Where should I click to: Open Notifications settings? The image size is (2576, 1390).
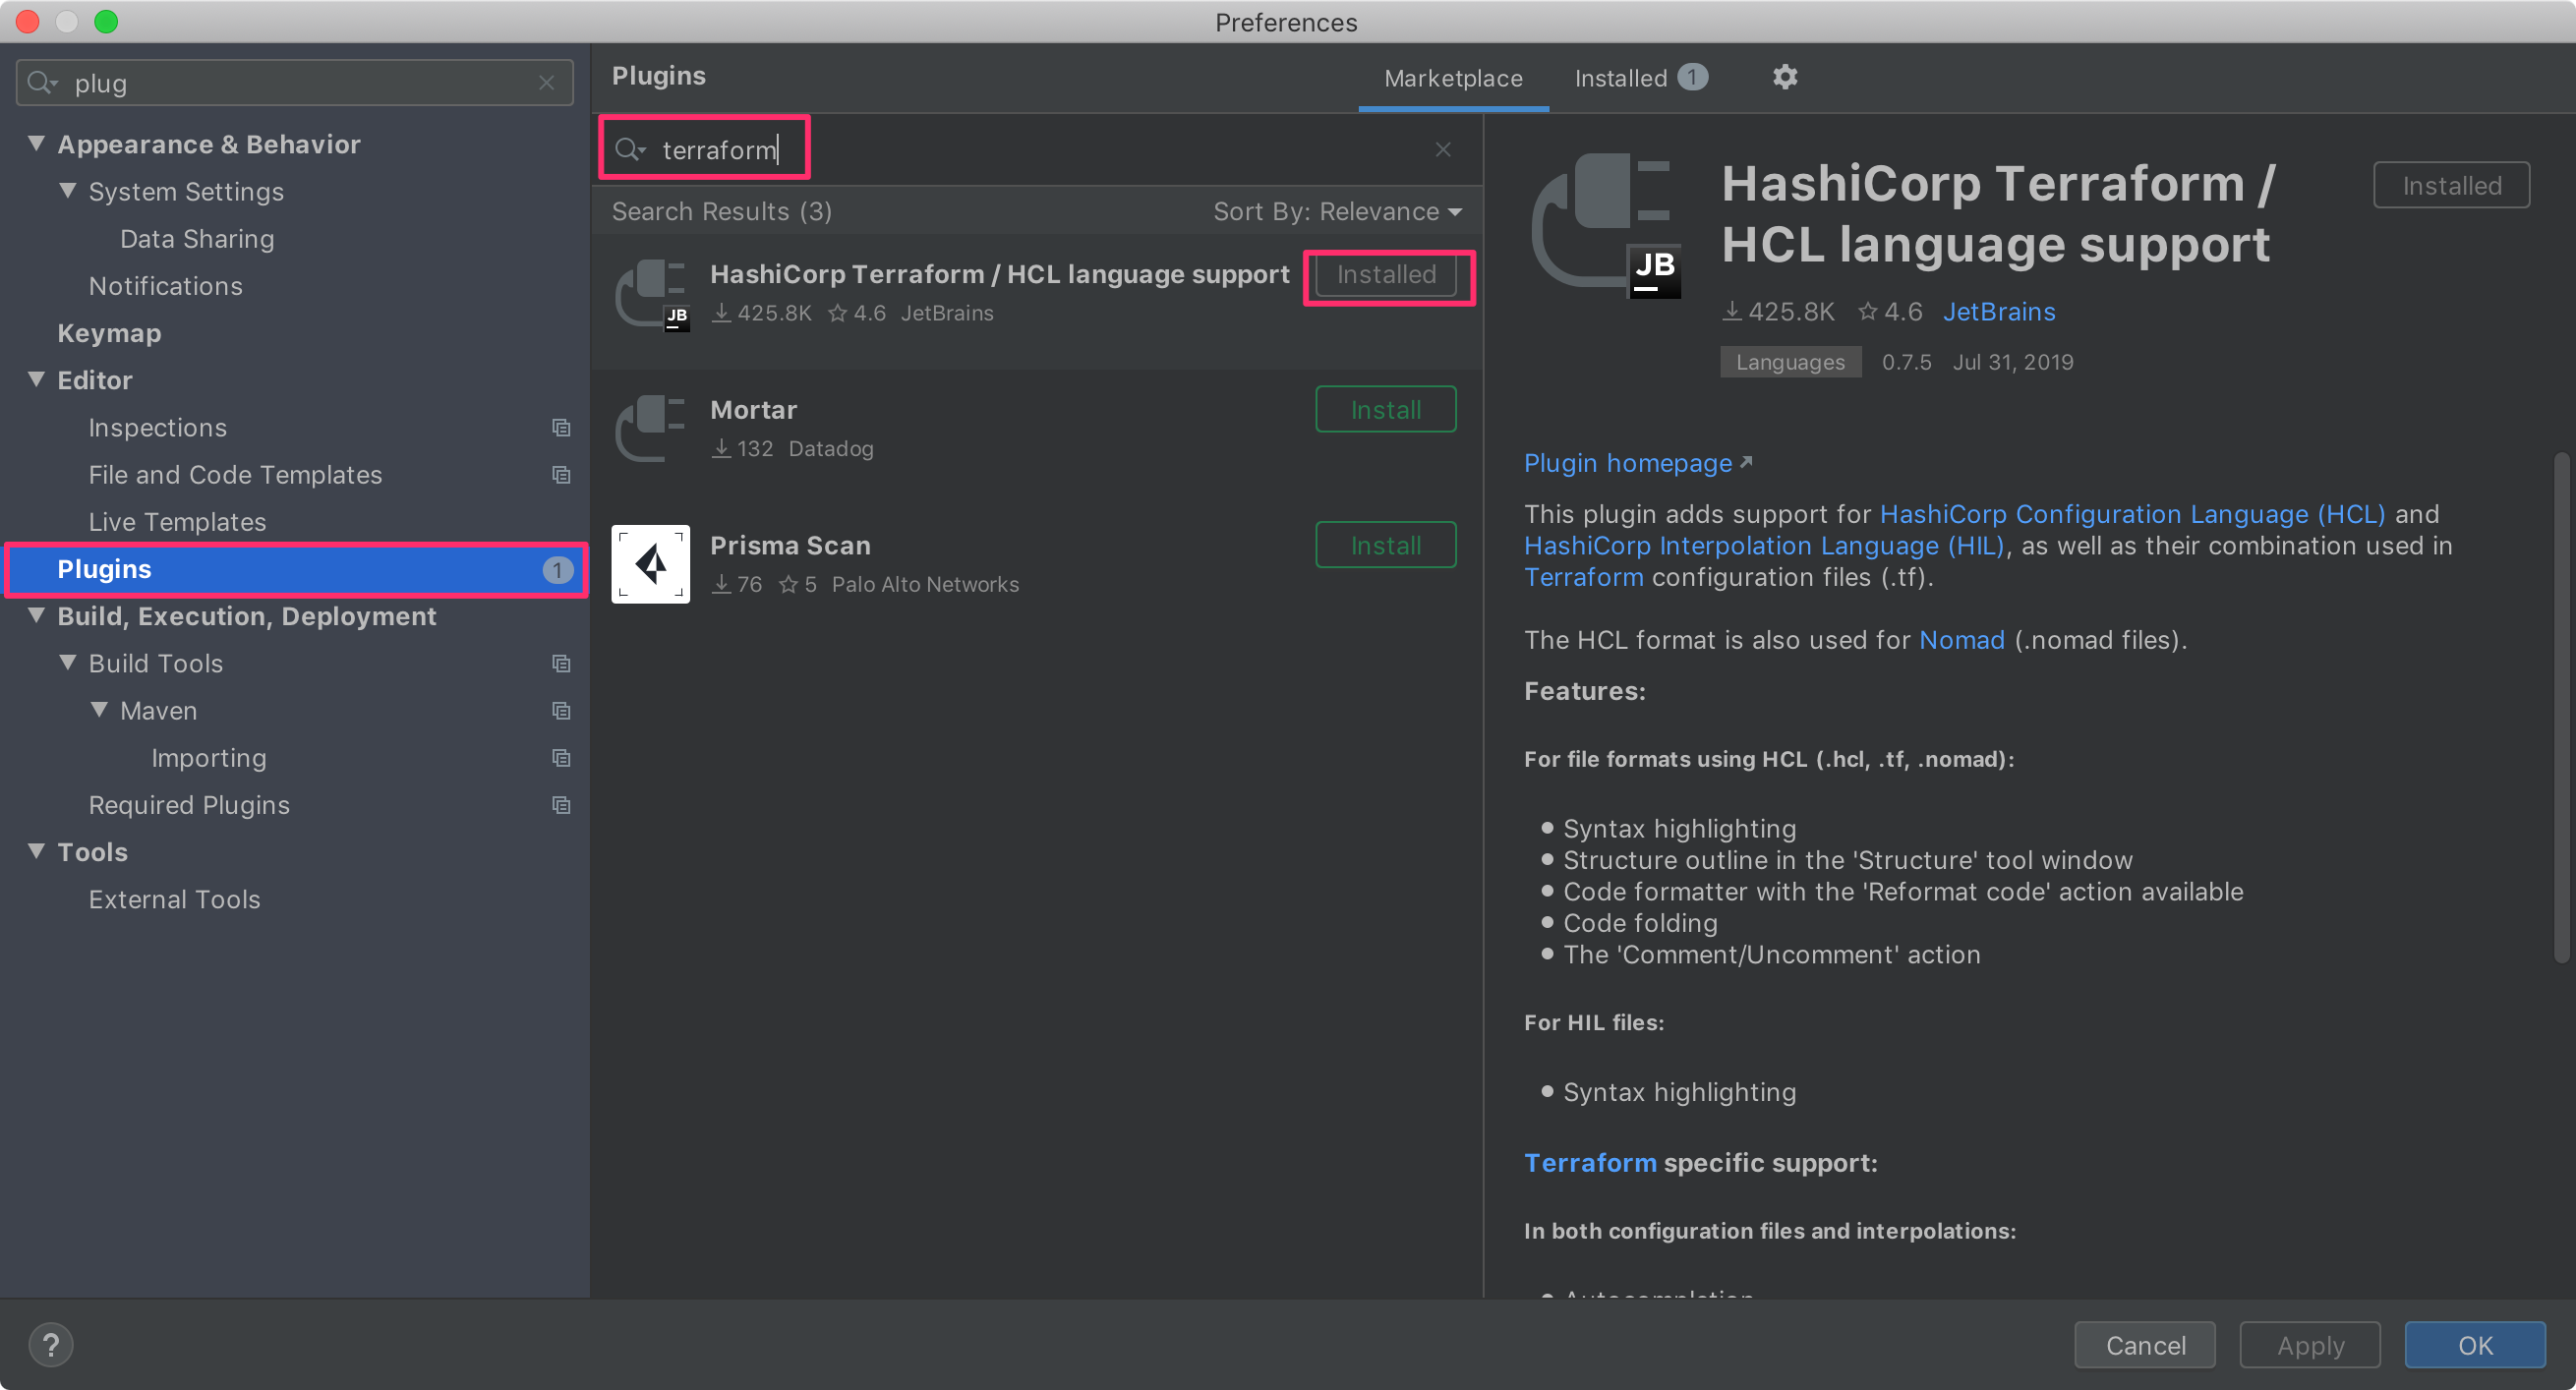pyautogui.click(x=165, y=286)
